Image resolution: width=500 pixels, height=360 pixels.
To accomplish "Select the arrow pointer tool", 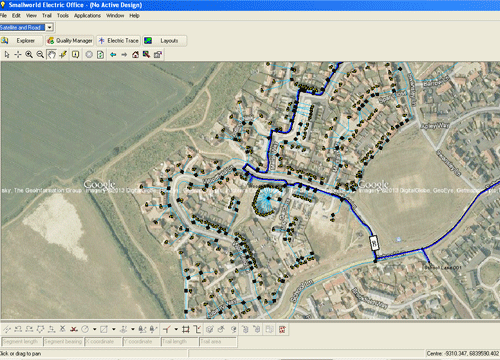I will click(7, 55).
